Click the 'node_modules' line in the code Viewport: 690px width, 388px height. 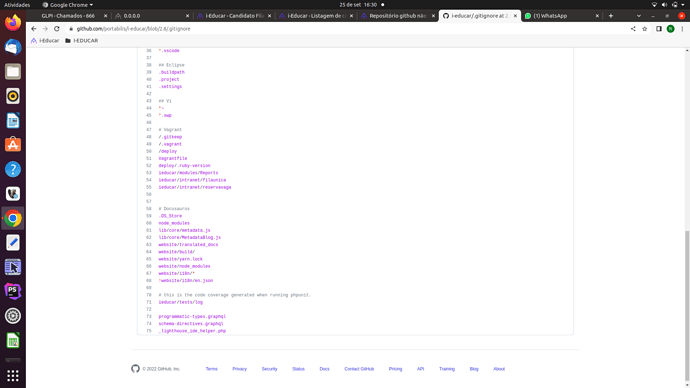[x=174, y=223]
